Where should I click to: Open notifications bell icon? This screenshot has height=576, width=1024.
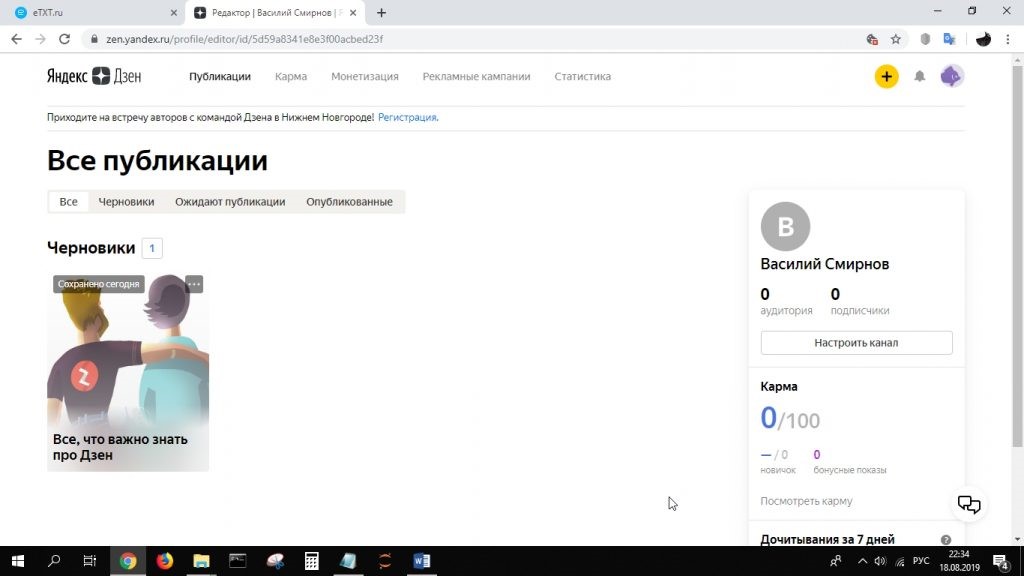(x=920, y=76)
